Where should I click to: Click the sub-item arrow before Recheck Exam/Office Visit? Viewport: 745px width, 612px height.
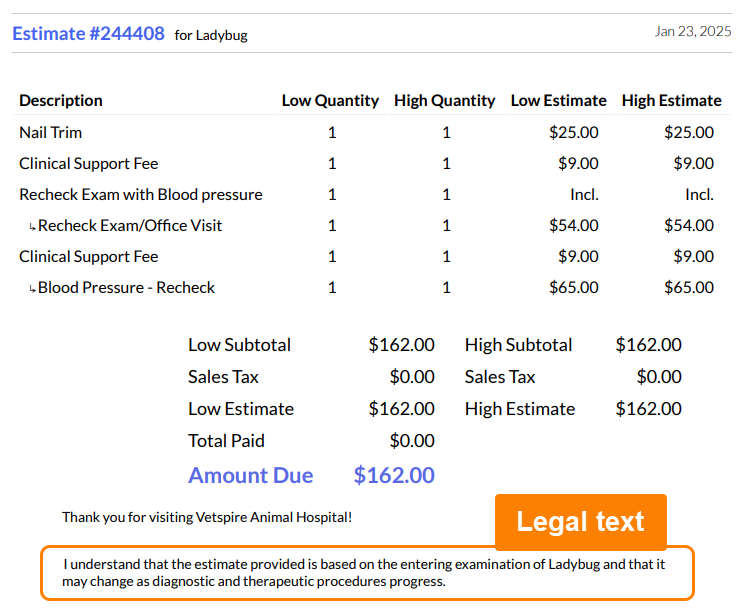[x=32, y=227]
